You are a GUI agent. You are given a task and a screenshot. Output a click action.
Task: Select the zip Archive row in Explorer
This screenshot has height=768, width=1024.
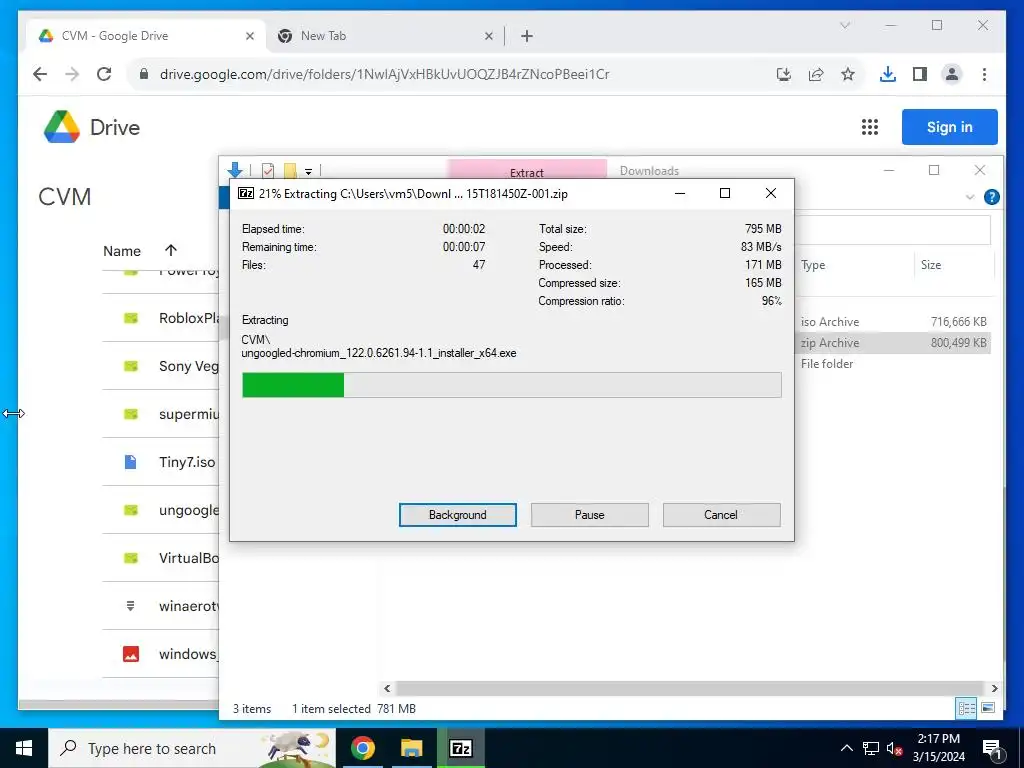point(895,343)
